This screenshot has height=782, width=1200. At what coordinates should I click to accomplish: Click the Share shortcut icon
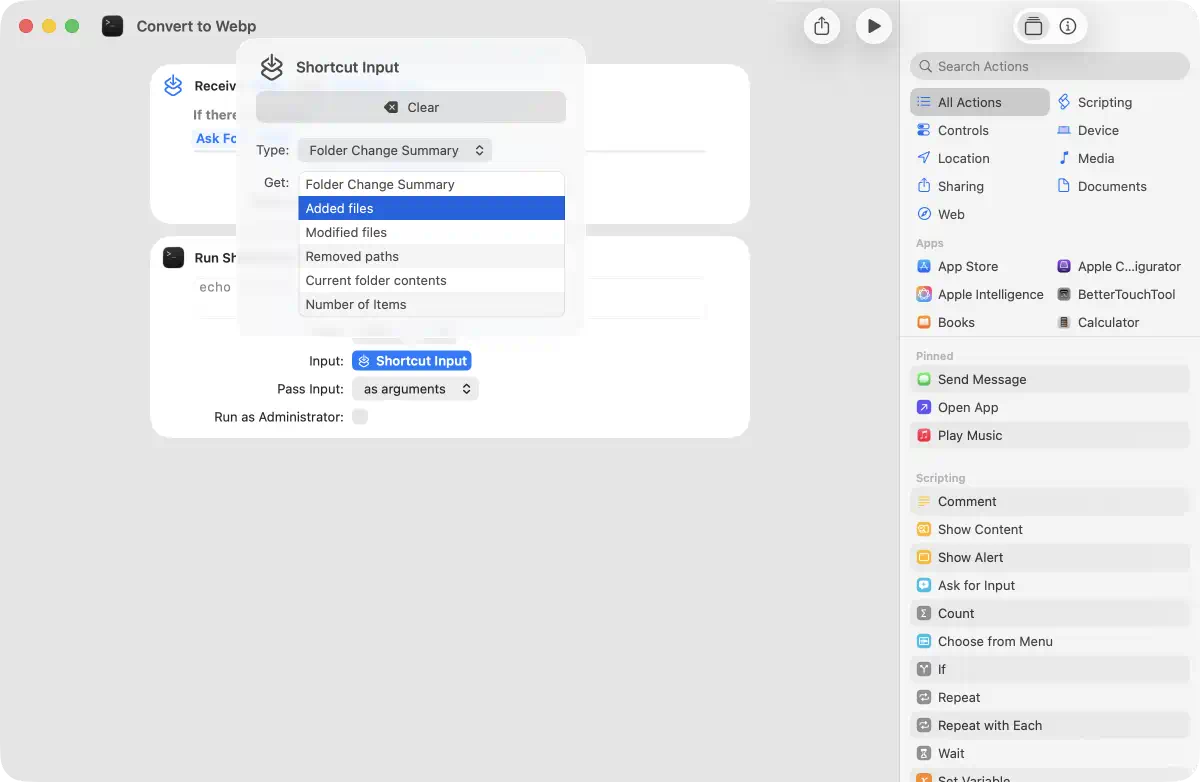coord(821,27)
